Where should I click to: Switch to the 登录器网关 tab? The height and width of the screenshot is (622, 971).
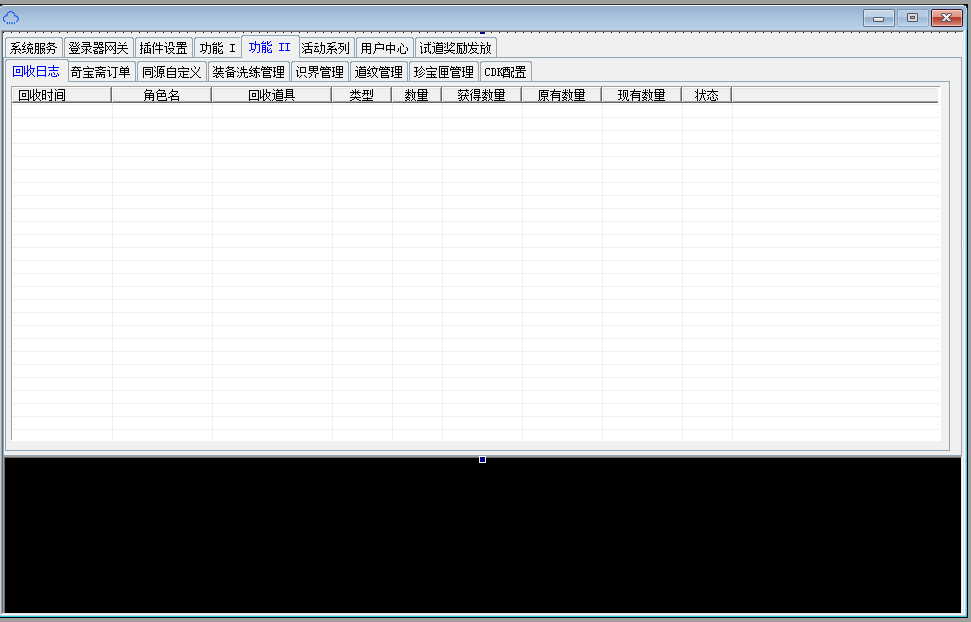click(98, 48)
